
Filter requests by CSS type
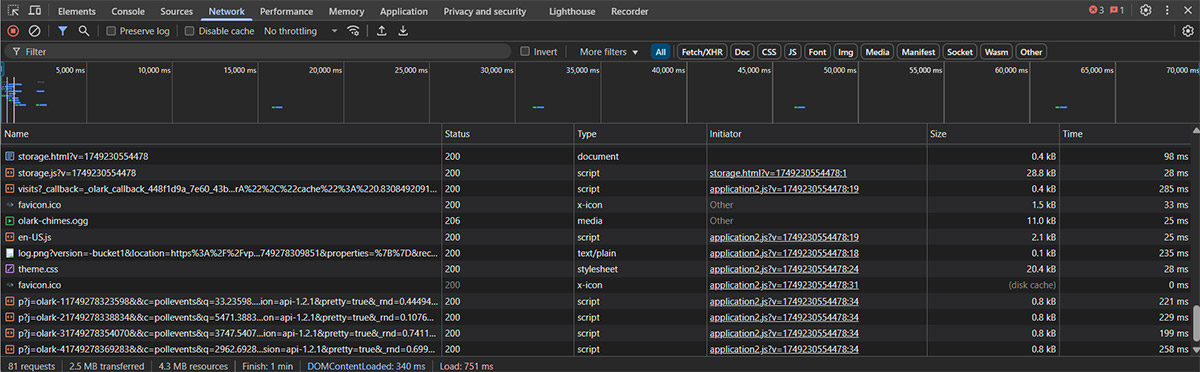pyautogui.click(x=769, y=51)
